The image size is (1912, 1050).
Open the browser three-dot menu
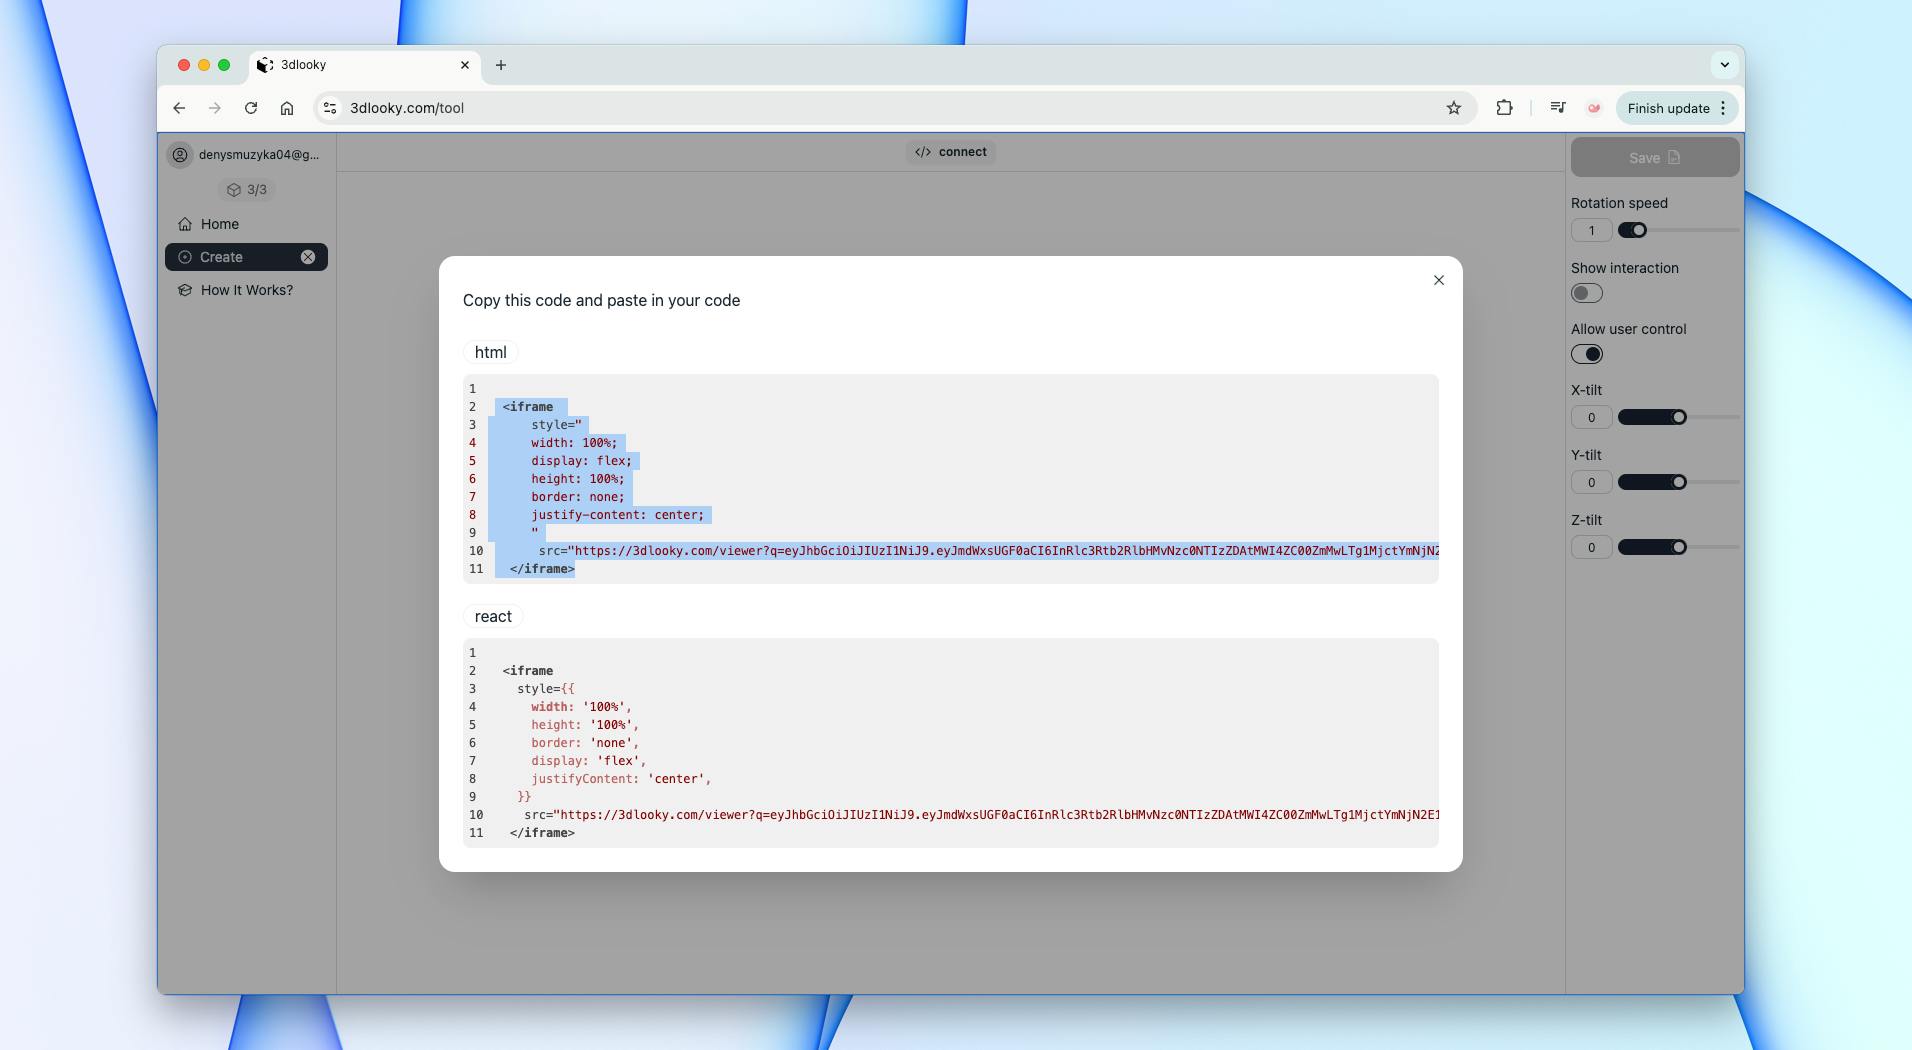pyautogui.click(x=1723, y=108)
